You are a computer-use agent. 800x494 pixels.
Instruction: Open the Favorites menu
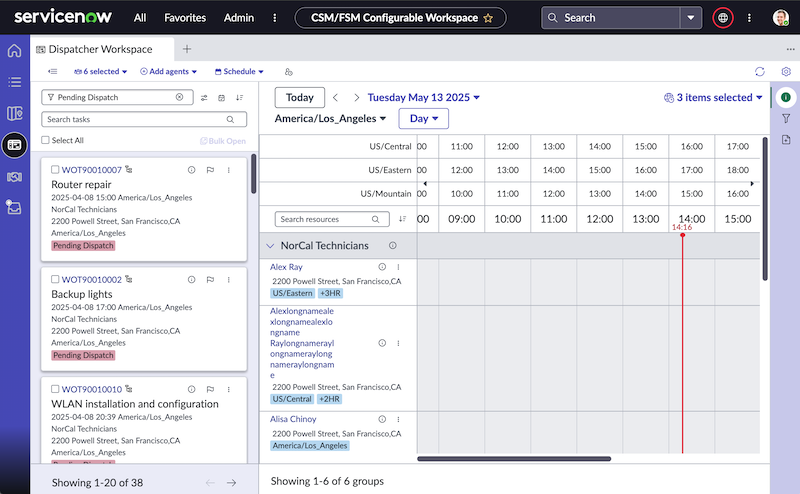point(185,18)
